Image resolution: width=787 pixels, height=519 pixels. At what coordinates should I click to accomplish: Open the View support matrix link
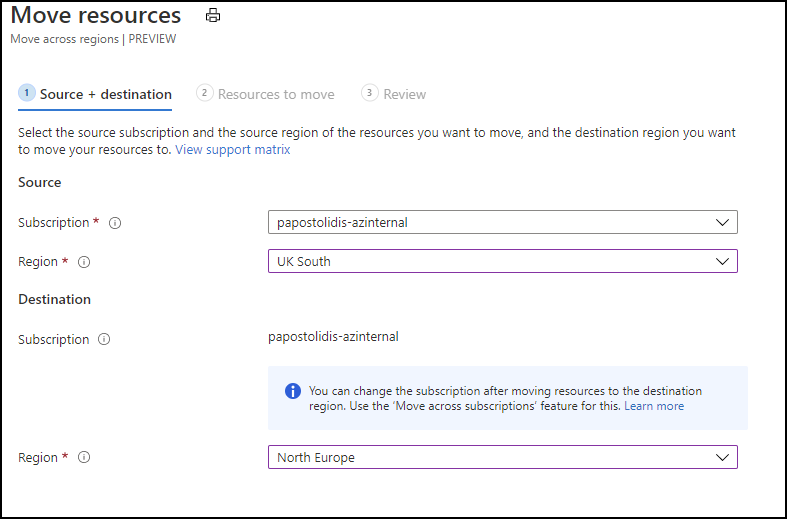pos(232,149)
